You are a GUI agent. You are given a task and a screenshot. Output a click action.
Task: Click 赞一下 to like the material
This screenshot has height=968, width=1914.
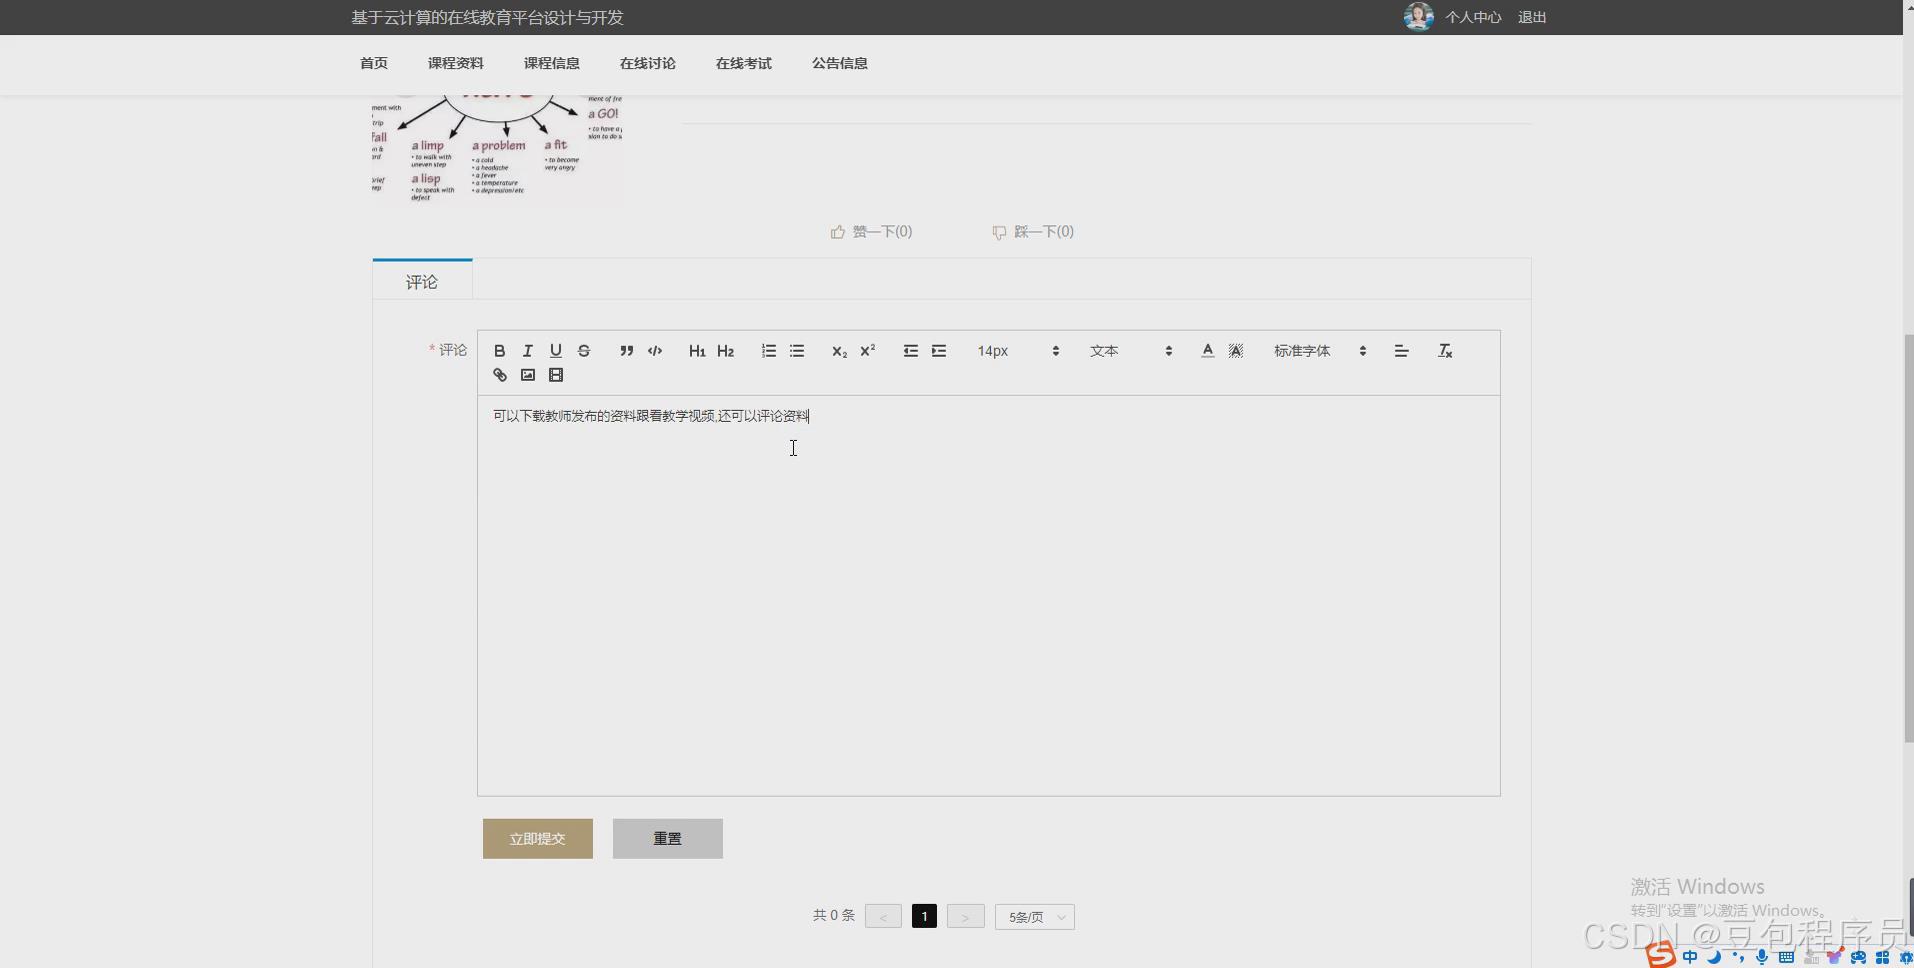872,231
